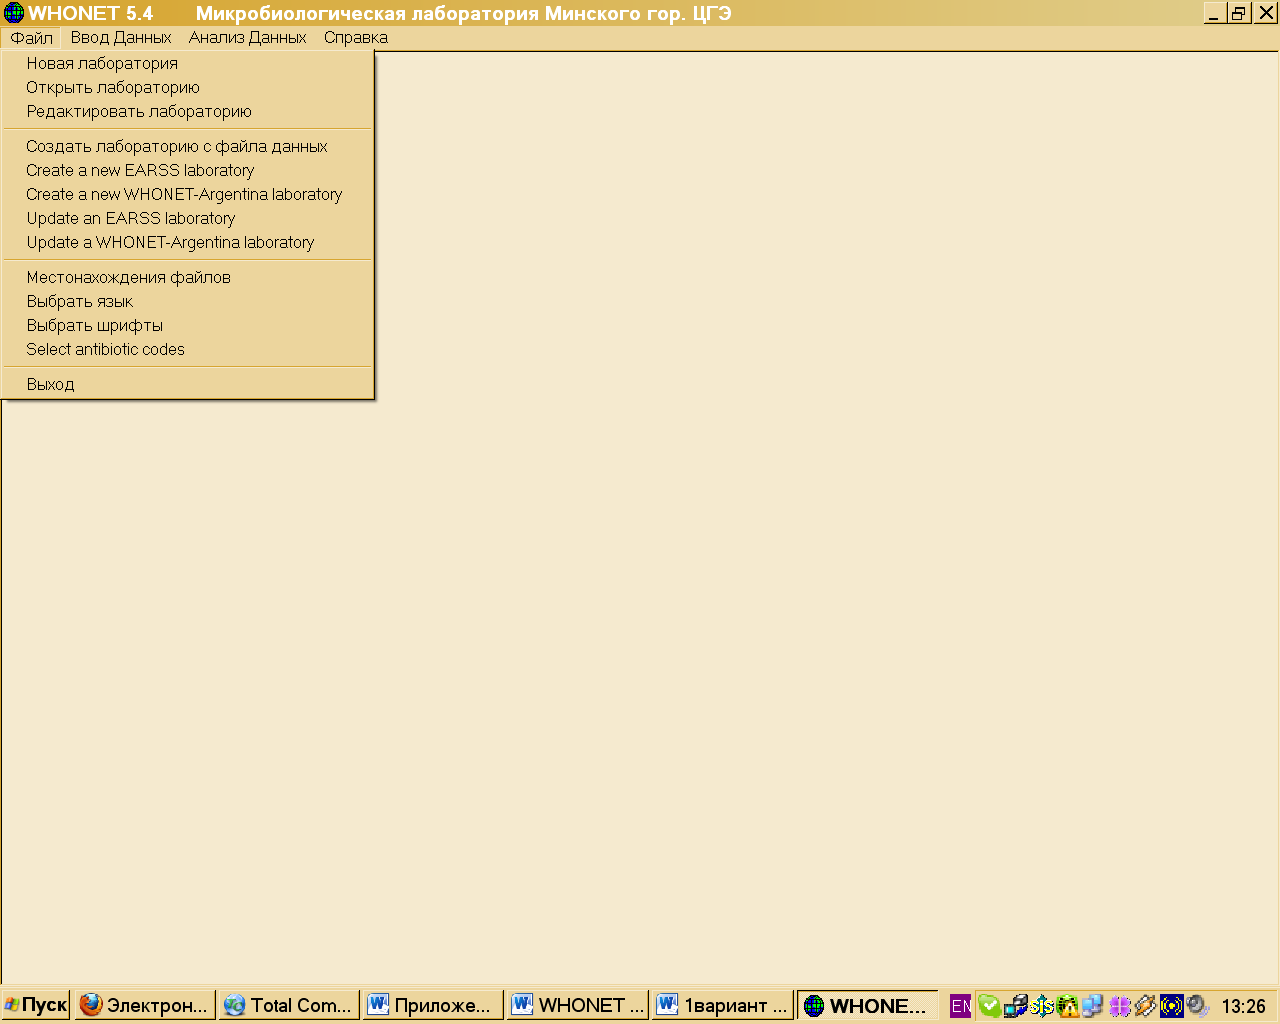Image resolution: width=1280 pixels, height=1024 pixels.
Task: Open Местонахождения файлов entry
Action: pyautogui.click(x=188, y=277)
